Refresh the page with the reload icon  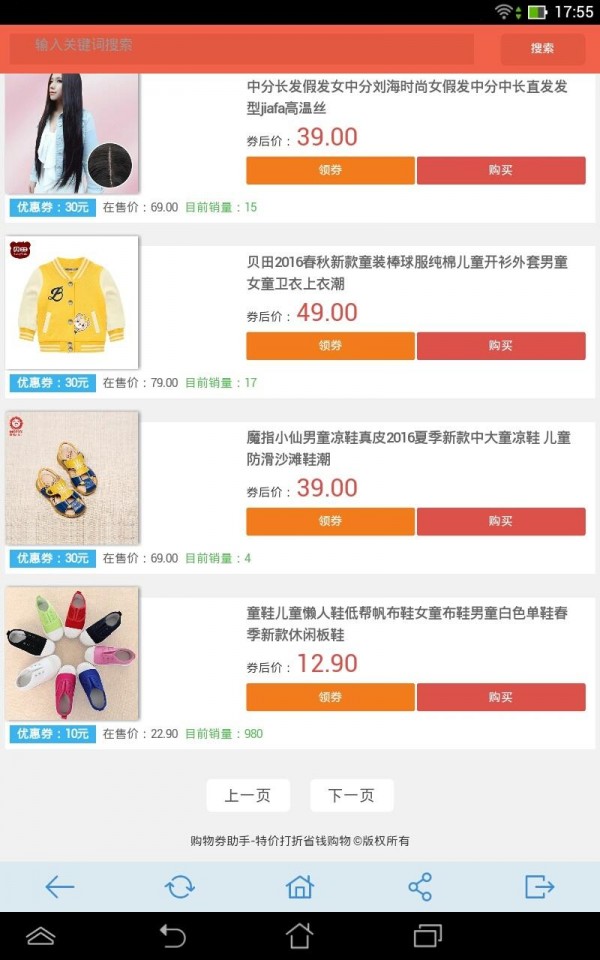(179, 886)
